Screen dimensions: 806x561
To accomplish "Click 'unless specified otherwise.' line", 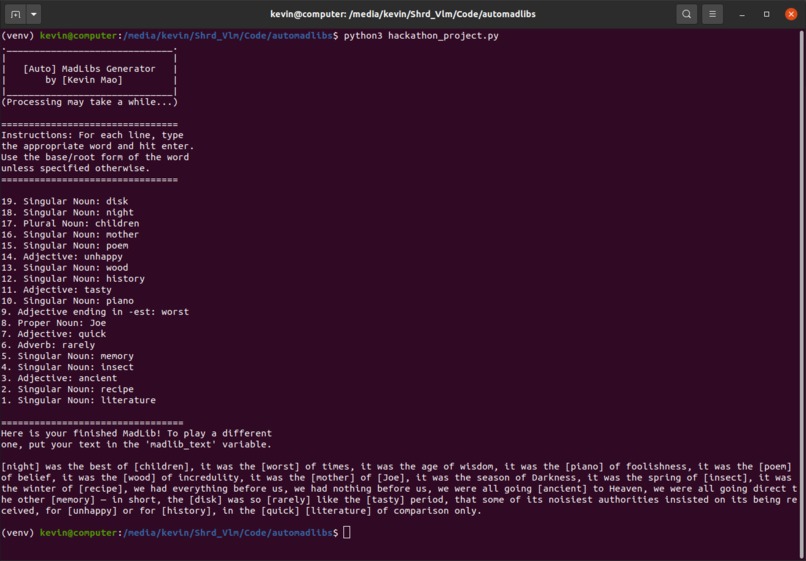I will click(x=76, y=169).
